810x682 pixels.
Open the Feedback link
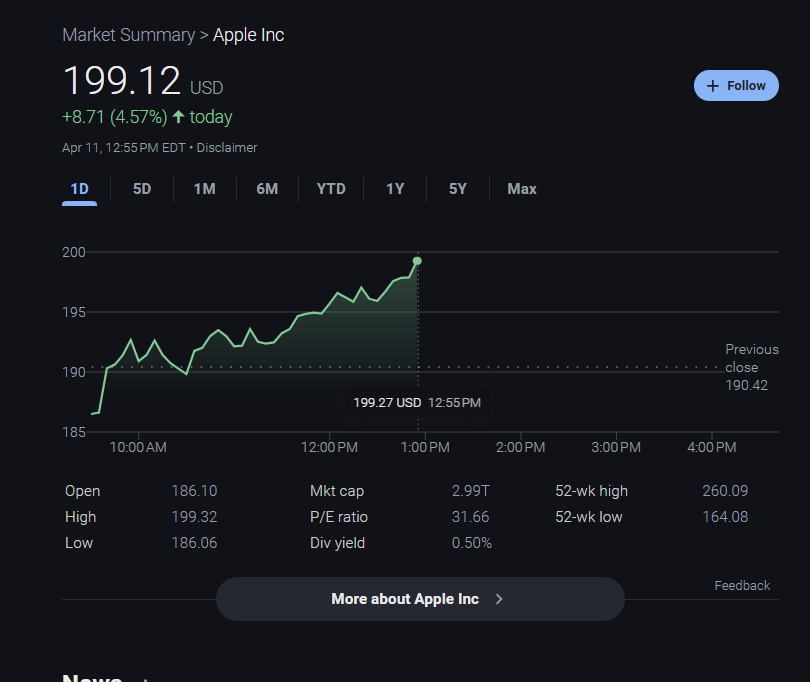coord(742,585)
